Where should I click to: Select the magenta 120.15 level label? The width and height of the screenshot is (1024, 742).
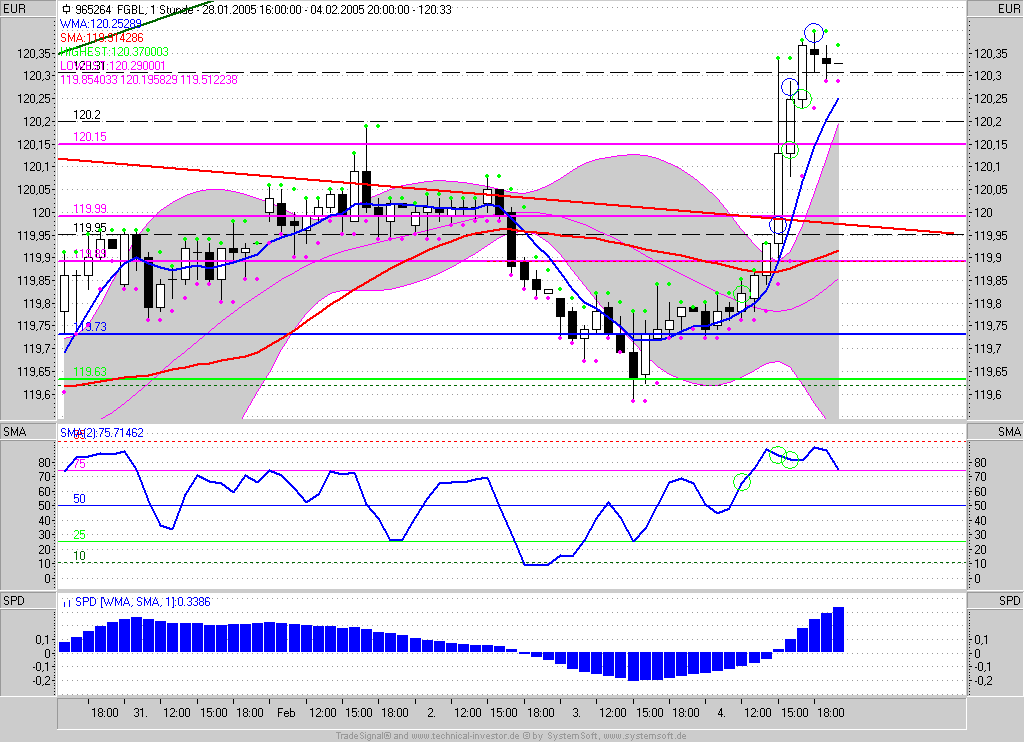tap(89, 137)
